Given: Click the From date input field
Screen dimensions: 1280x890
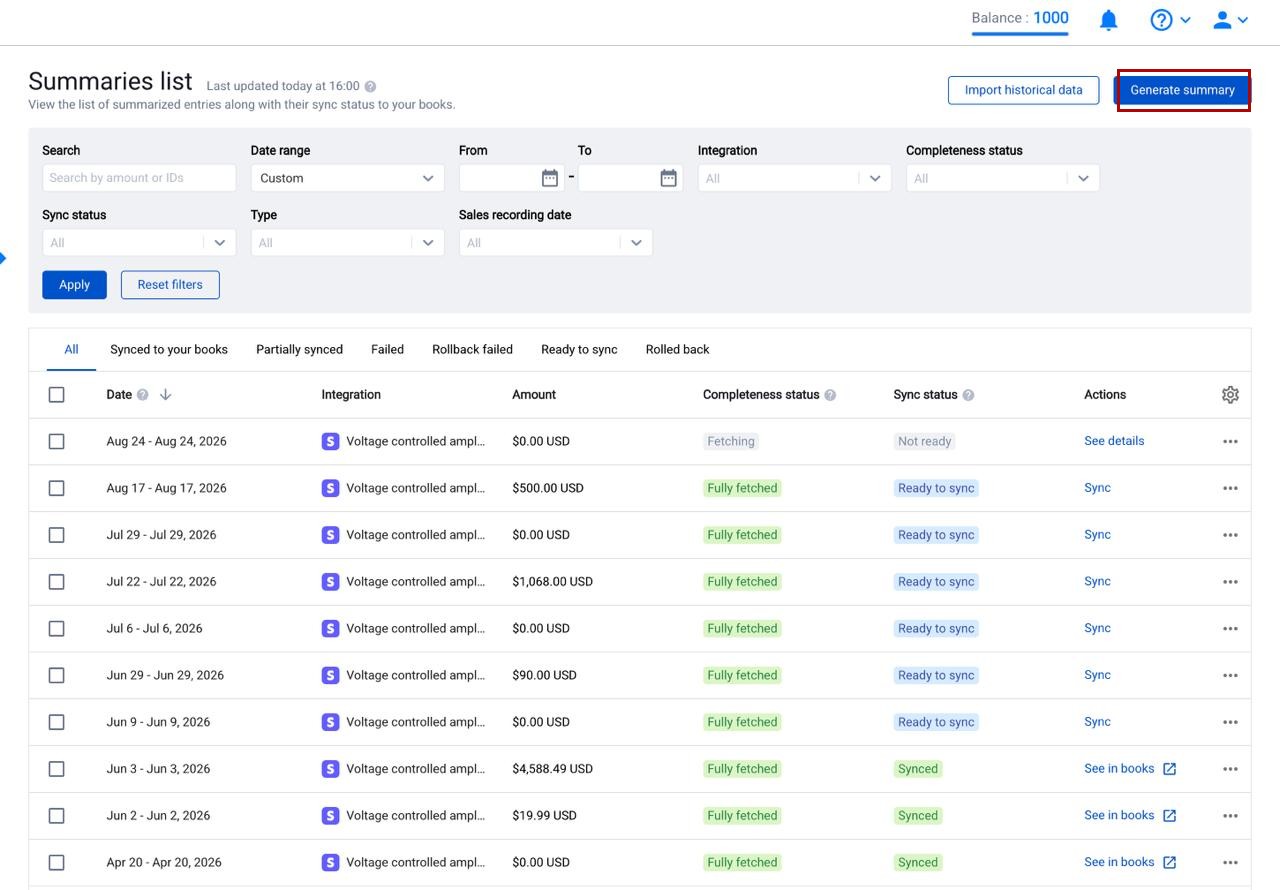Looking at the screenshot, I should coord(510,178).
